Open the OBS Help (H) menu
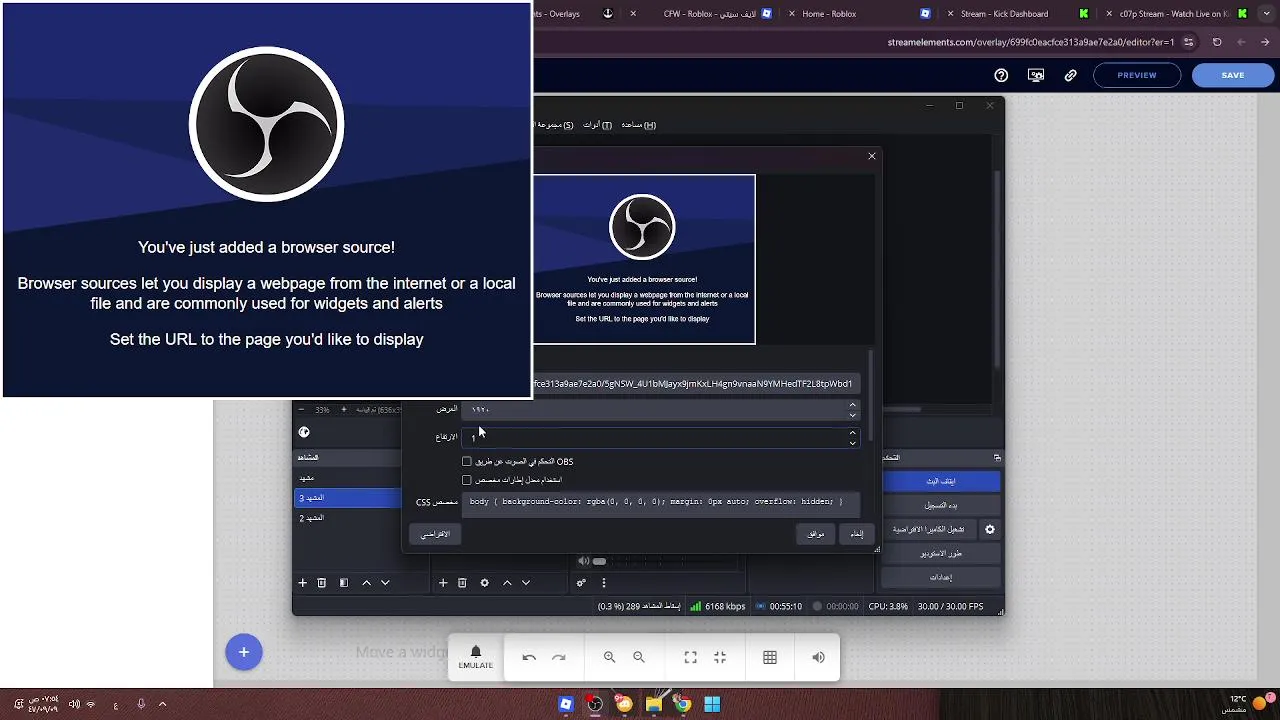The image size is (1280, 720). point(639,125)
